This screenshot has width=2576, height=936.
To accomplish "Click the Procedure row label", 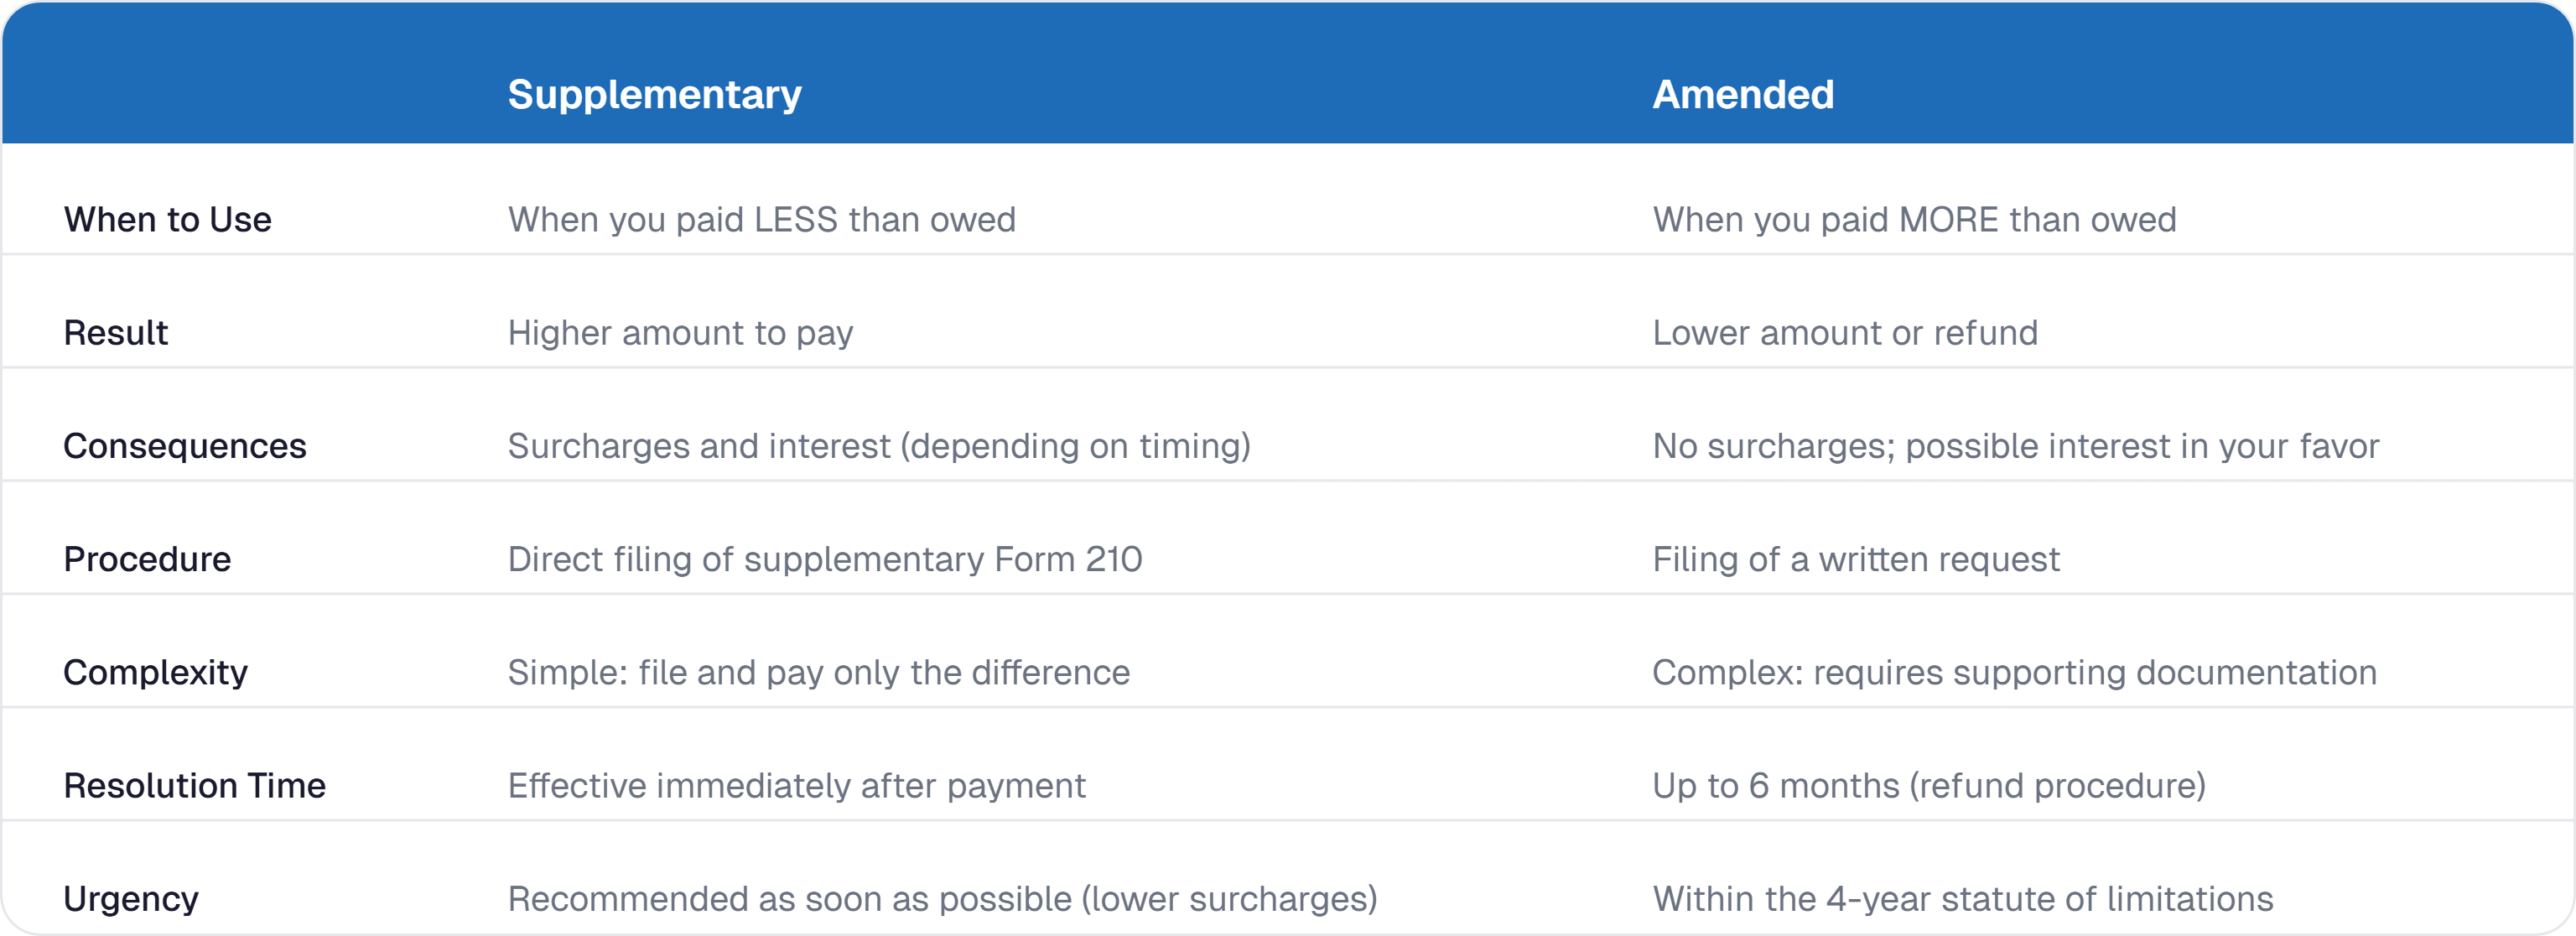I will (x=147, y=559).
